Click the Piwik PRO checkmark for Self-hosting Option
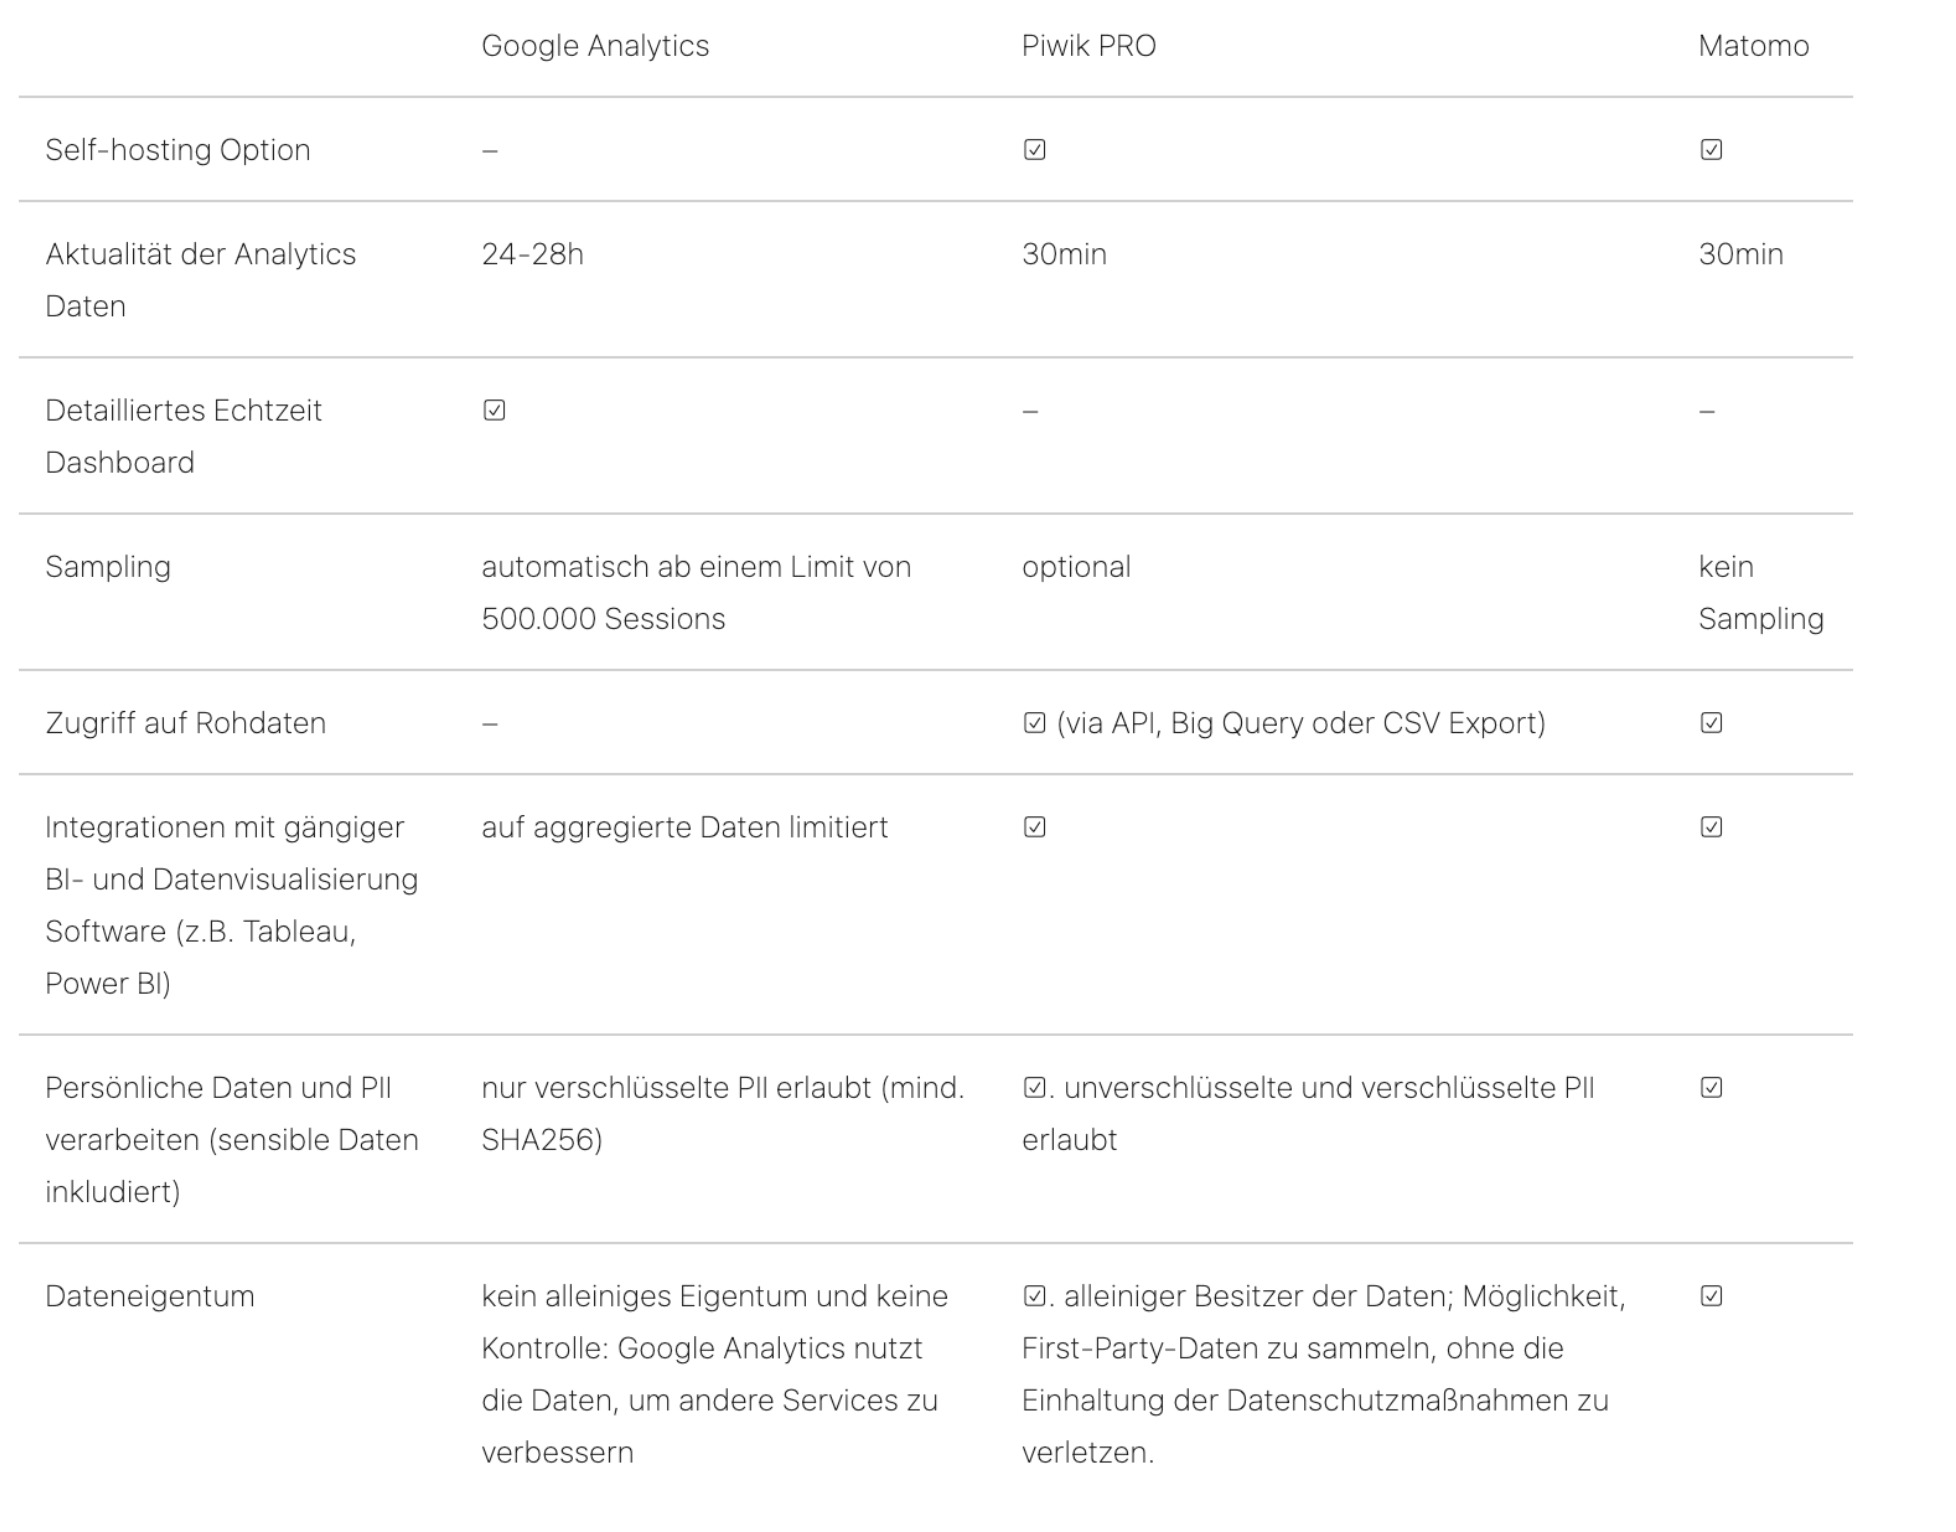 1034,150
